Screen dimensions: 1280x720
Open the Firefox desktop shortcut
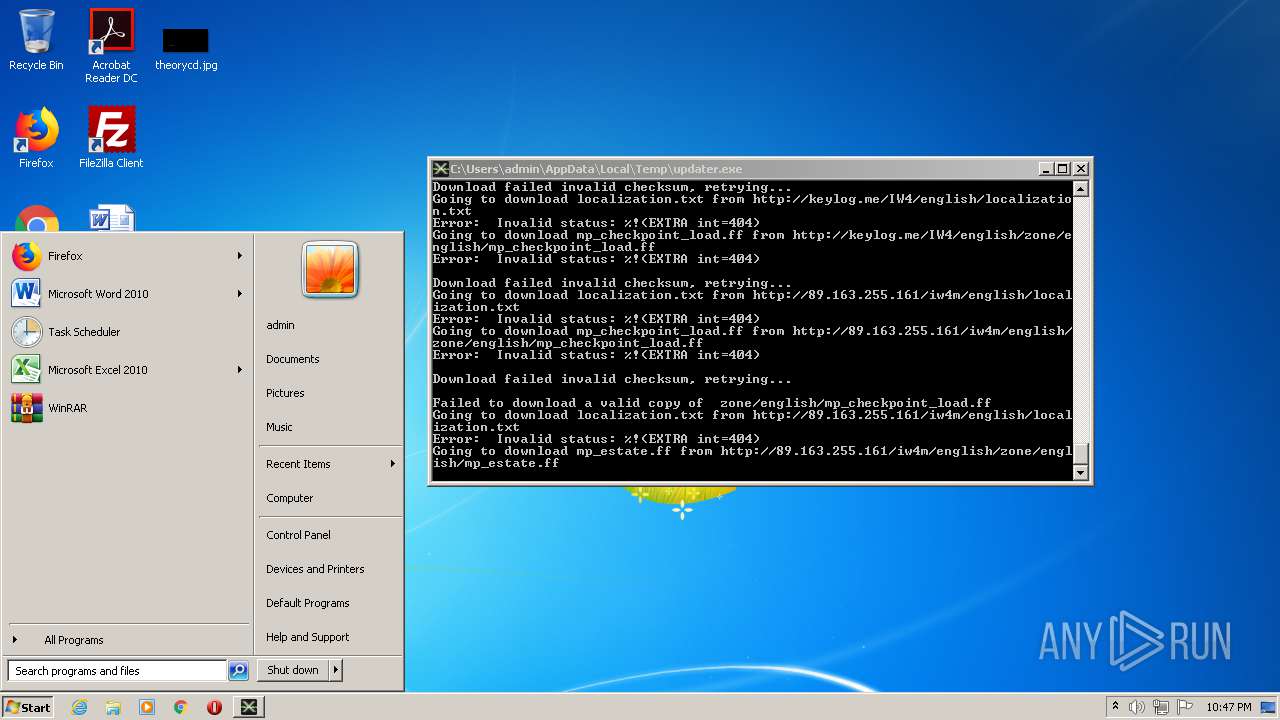pos(36,138)
